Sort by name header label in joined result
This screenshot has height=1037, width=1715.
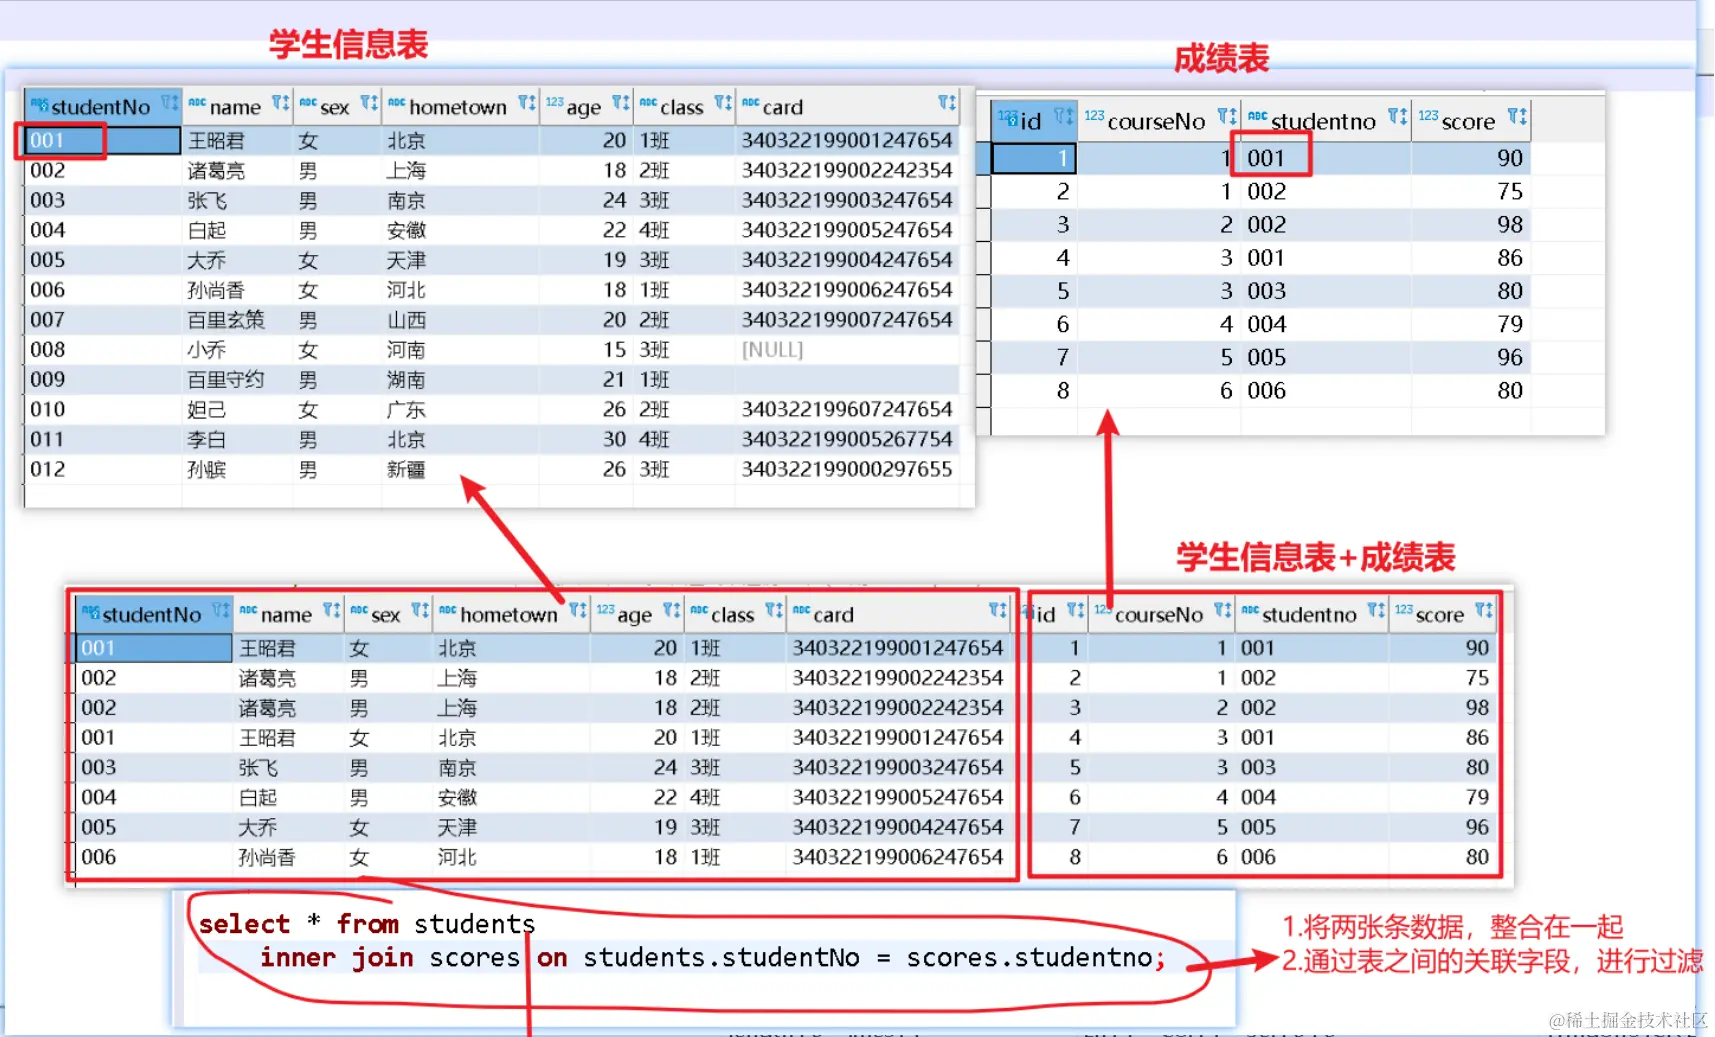[286, 615]
